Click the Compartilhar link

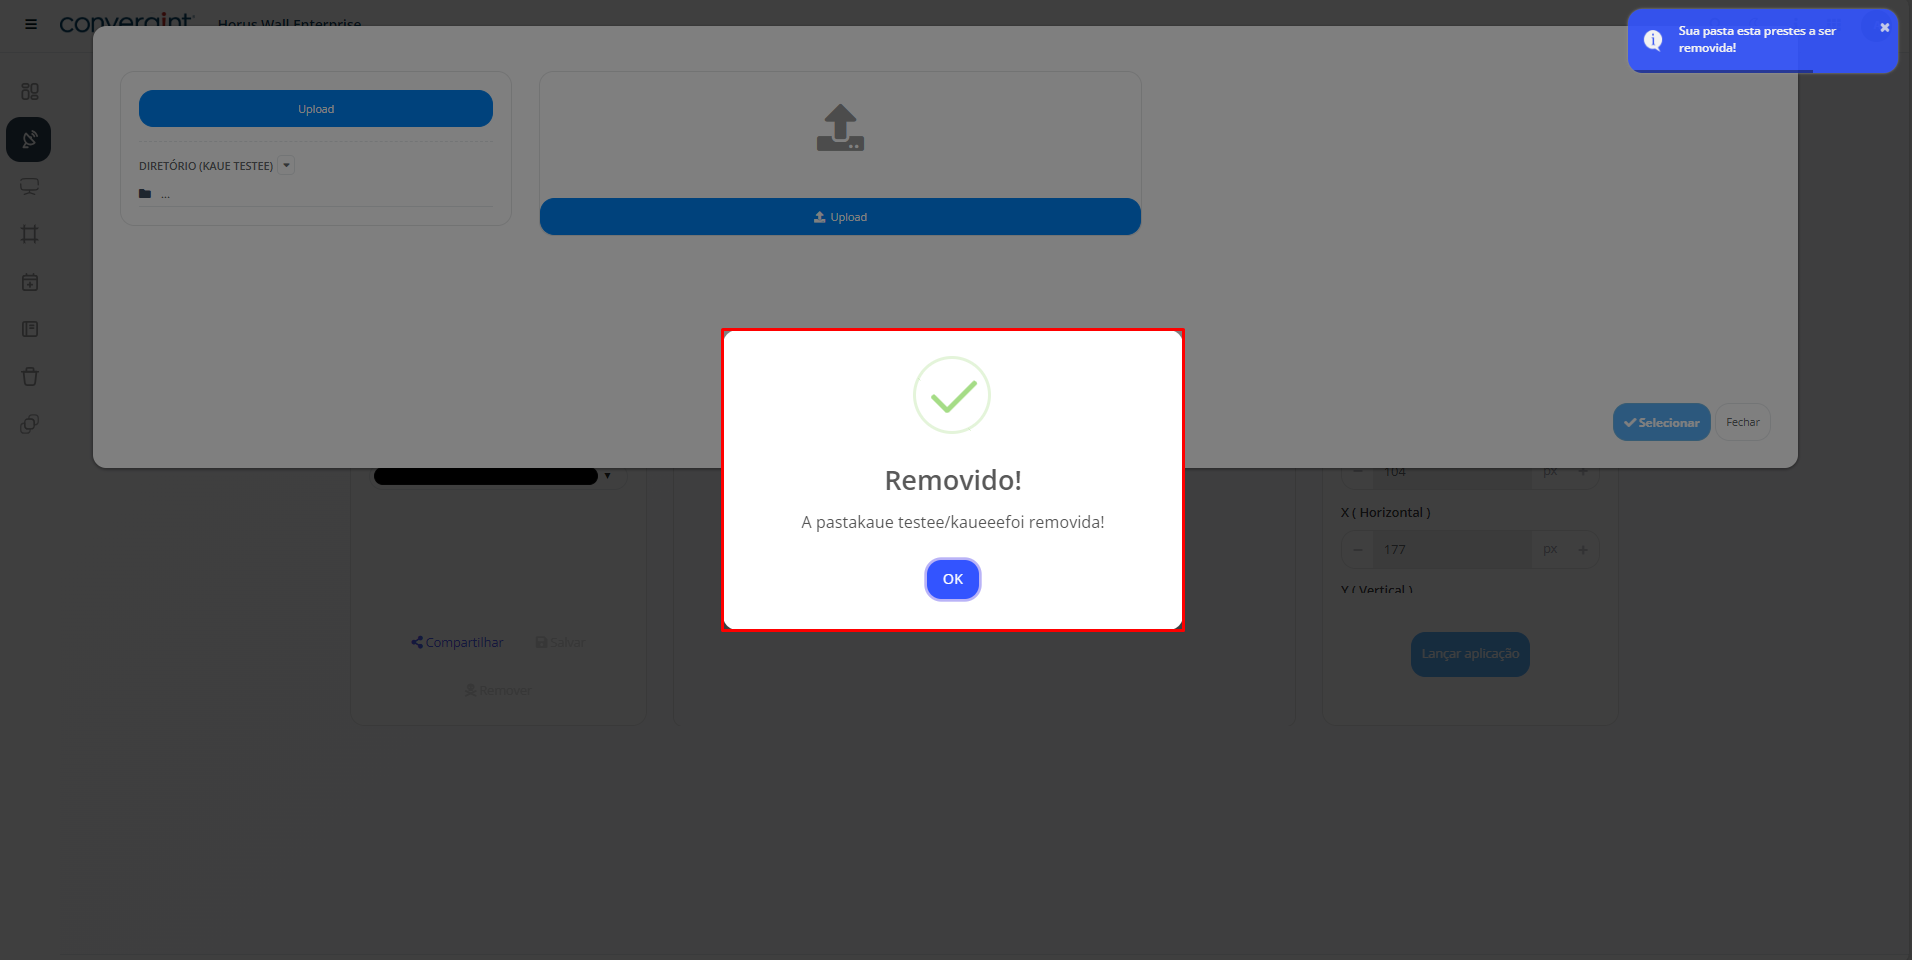click(x=457, y=642)
